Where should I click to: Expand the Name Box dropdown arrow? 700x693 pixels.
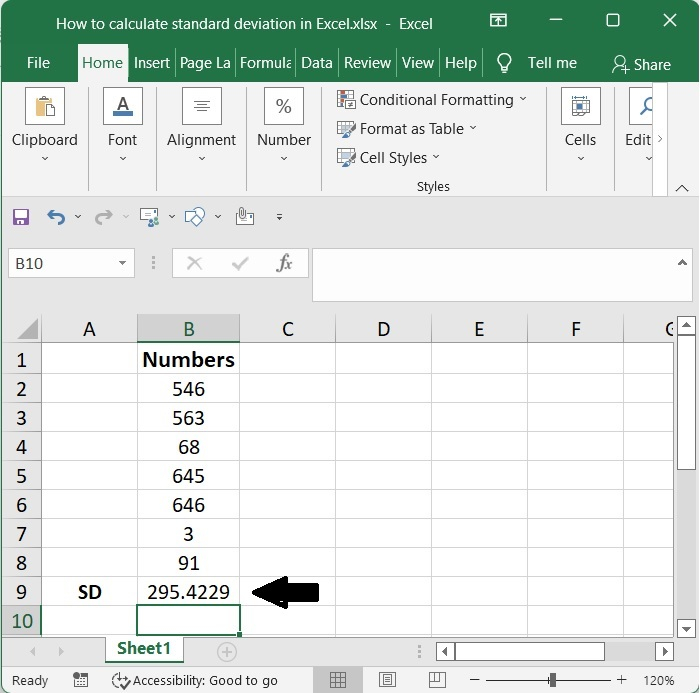pos(123,264)
